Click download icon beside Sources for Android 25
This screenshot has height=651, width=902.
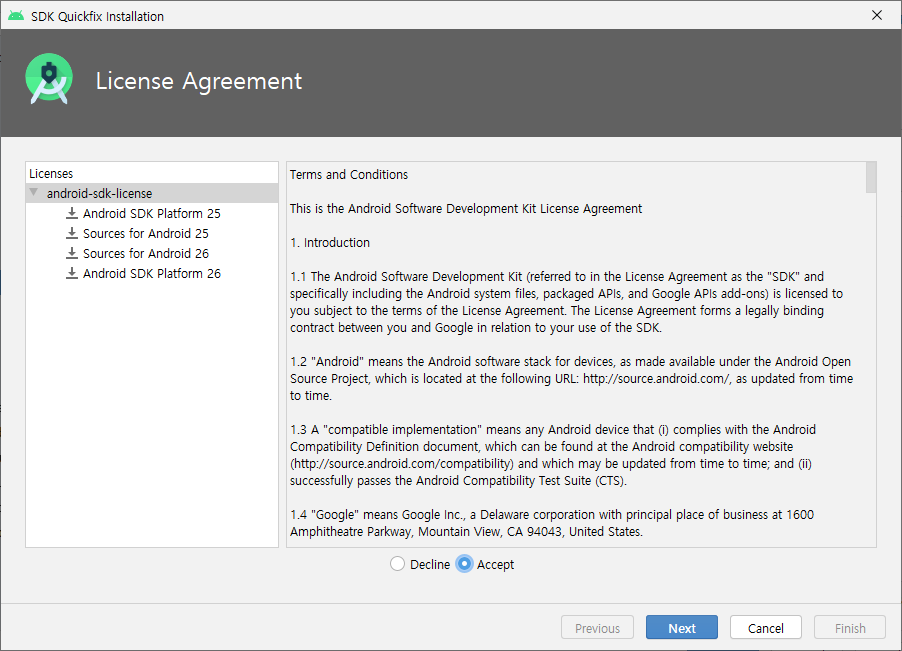tap(71, 233)
